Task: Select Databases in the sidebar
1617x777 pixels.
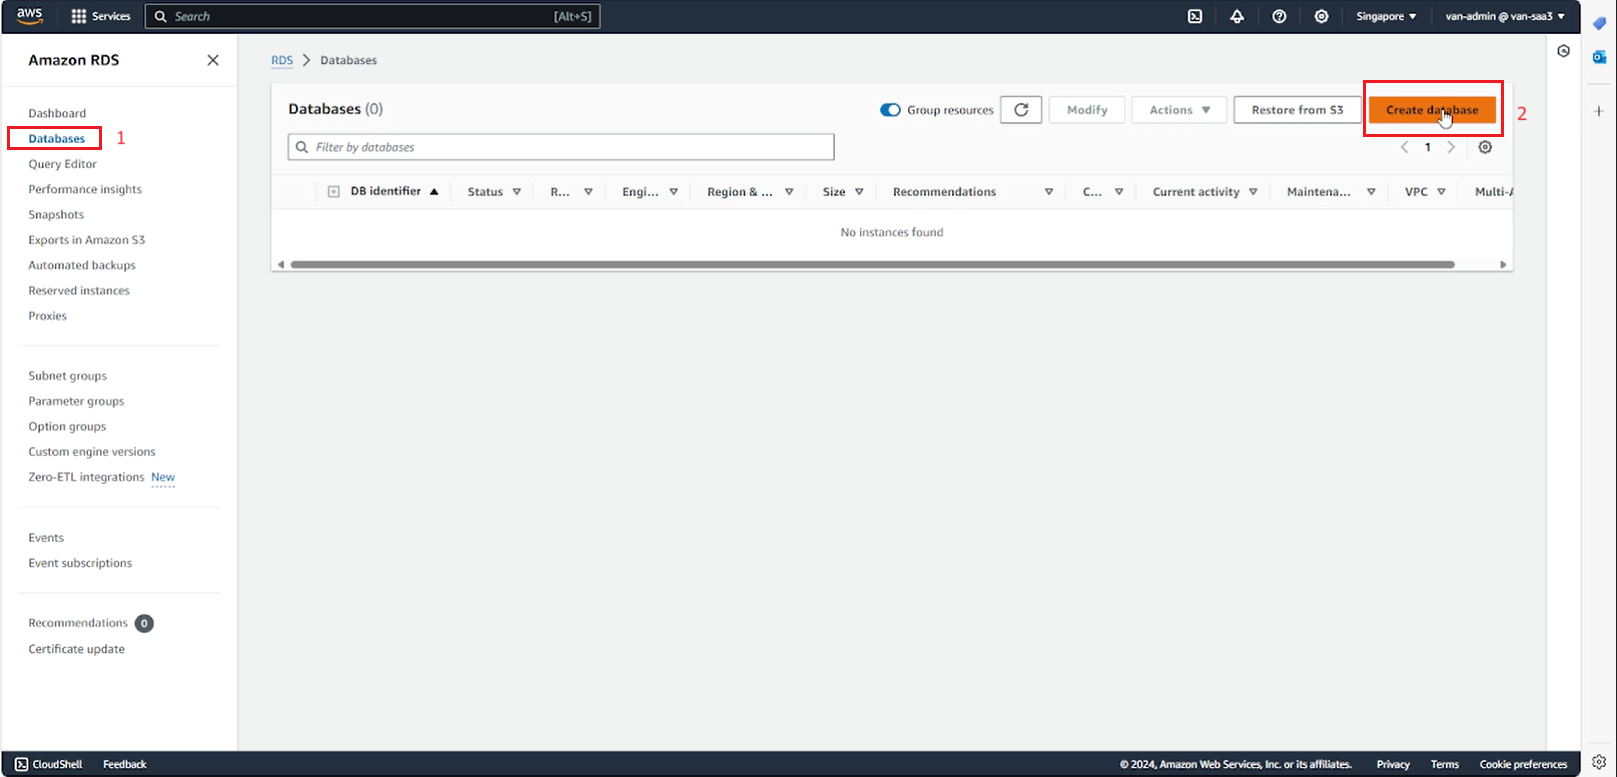Action: point(57,138)
